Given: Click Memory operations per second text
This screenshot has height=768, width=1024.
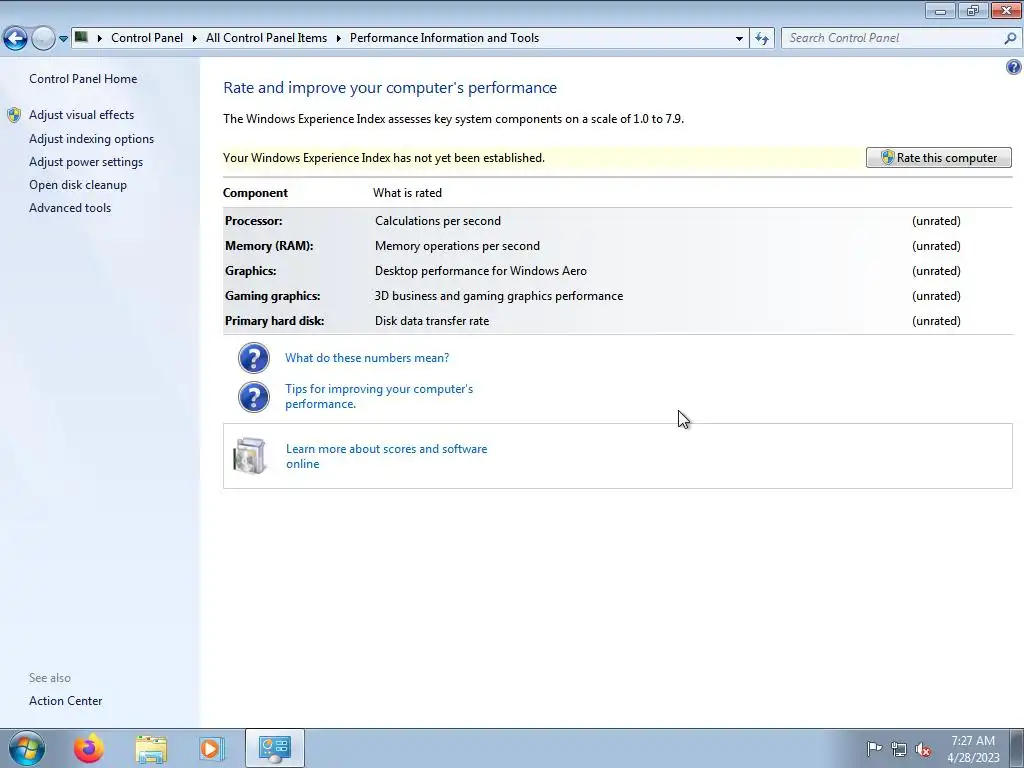Looking at the screenshot, I should coord(457,246).
